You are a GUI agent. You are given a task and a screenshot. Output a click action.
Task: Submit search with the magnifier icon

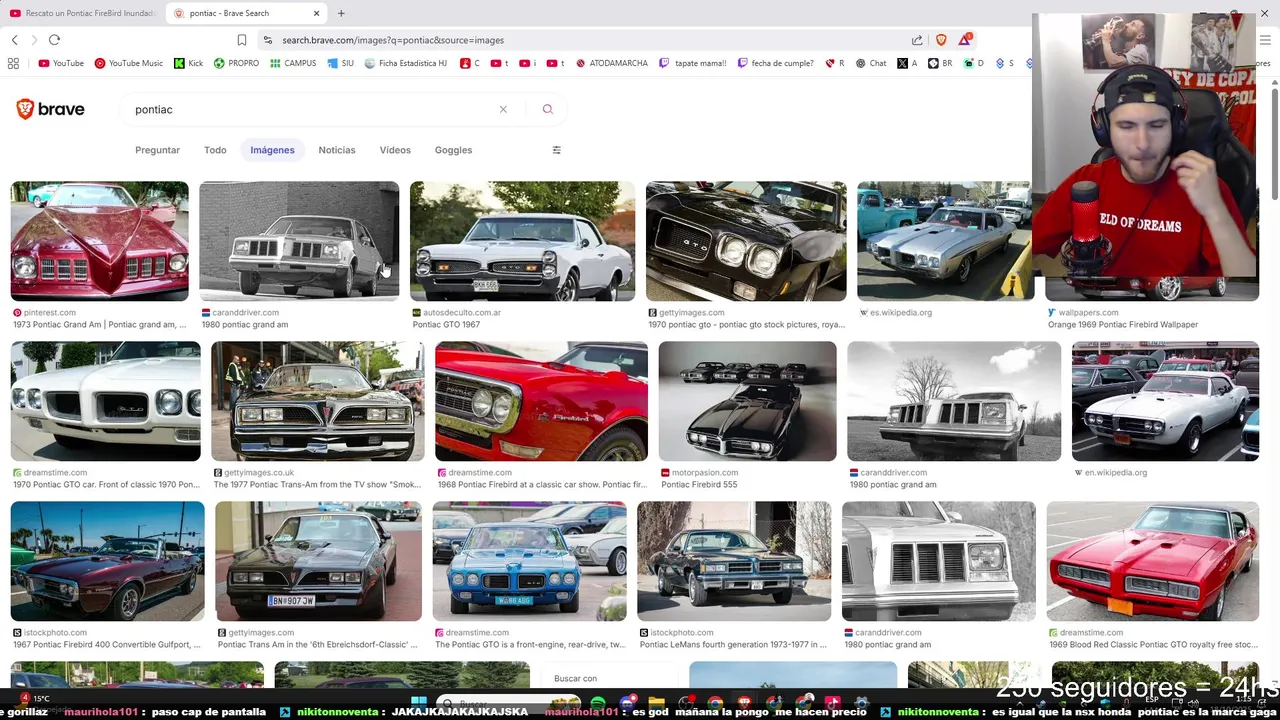[x=547, y=109]
